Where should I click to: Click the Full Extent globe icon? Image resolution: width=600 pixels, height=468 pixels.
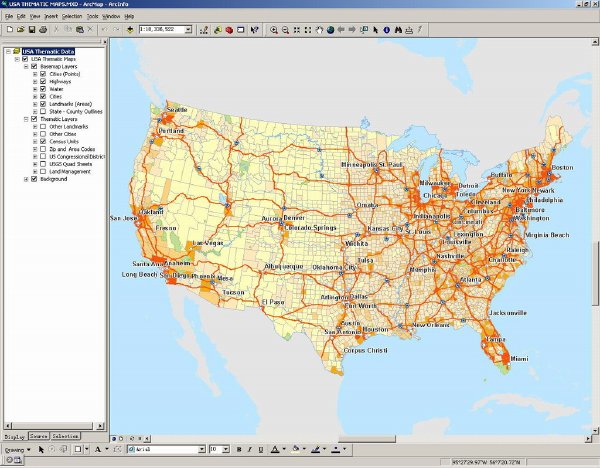click(x=330, y=30)
